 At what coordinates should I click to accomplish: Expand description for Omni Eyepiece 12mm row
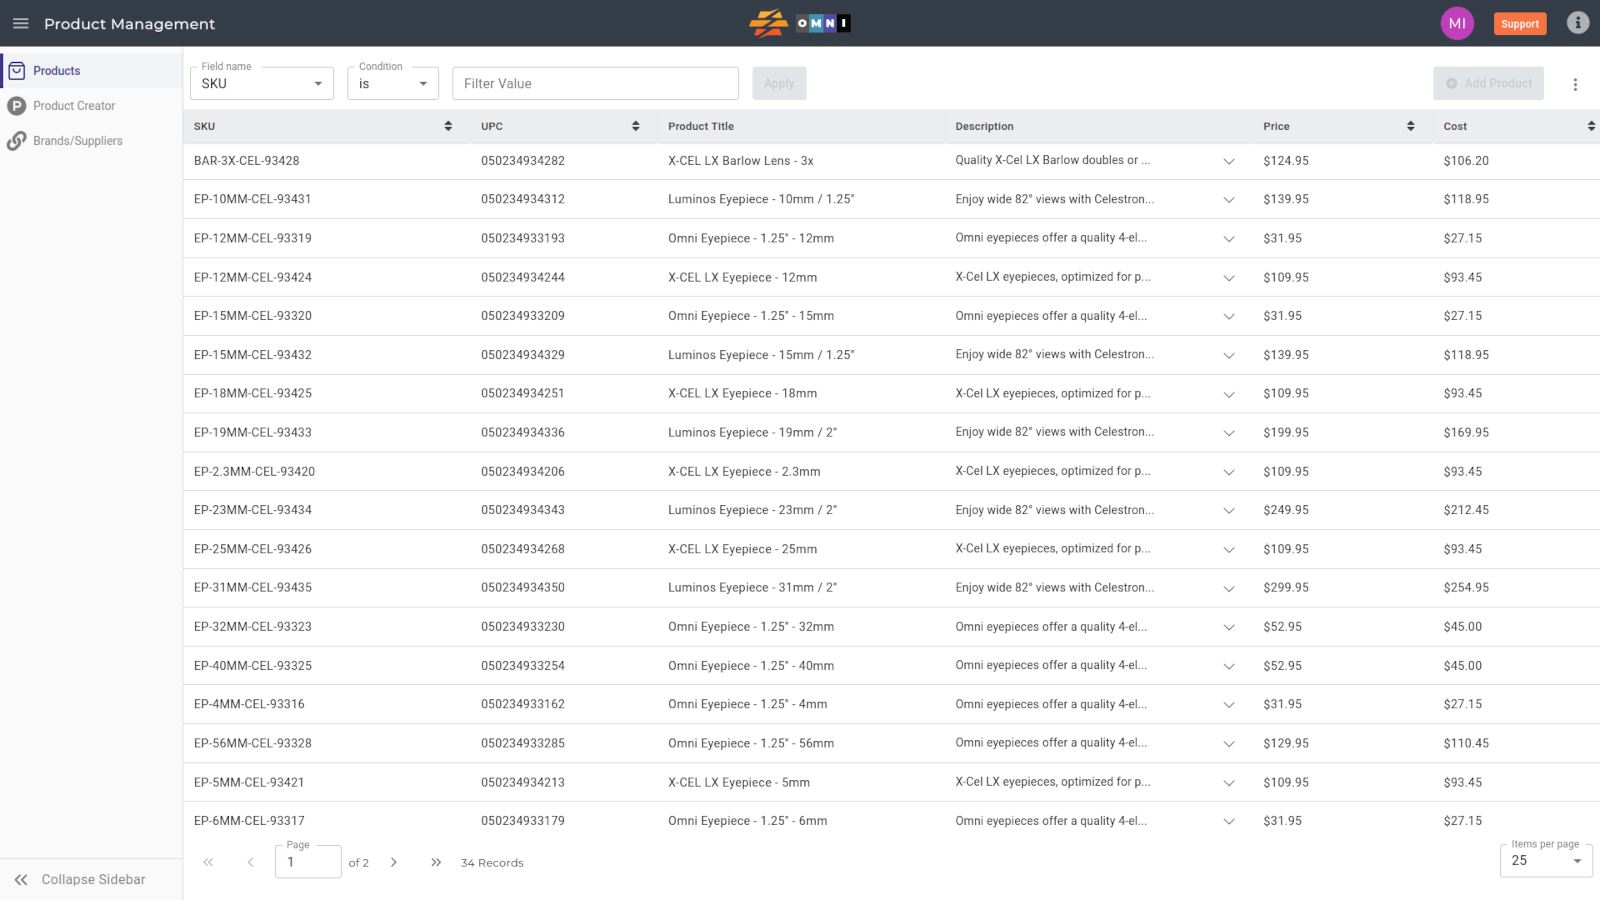click(1229, 239)
